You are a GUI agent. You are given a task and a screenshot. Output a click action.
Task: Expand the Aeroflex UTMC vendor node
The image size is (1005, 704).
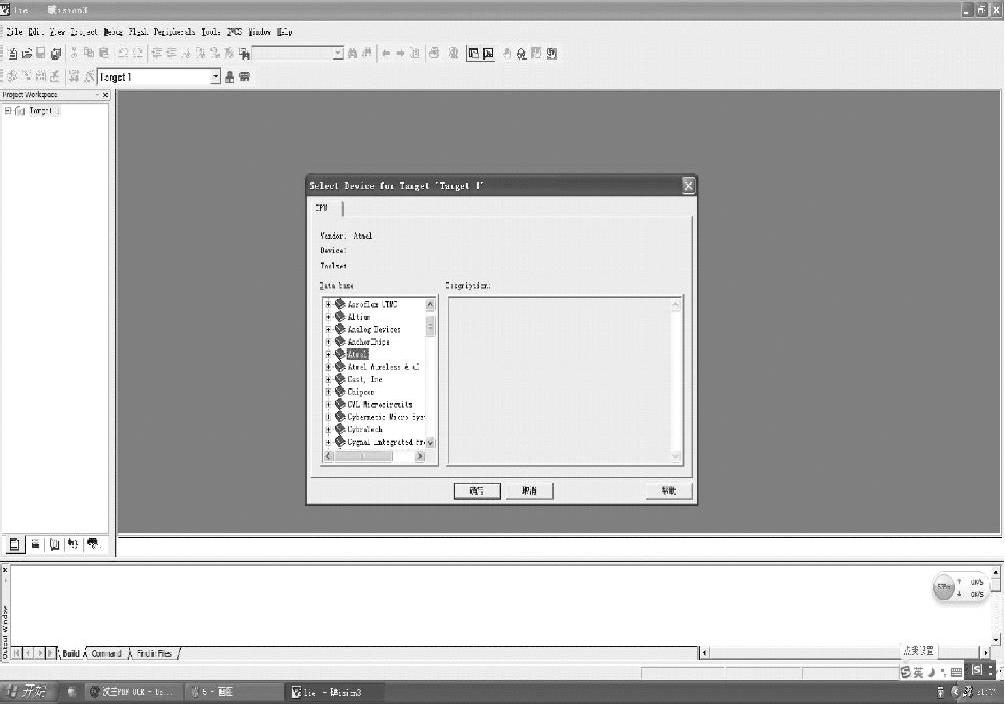pos(328,305)
